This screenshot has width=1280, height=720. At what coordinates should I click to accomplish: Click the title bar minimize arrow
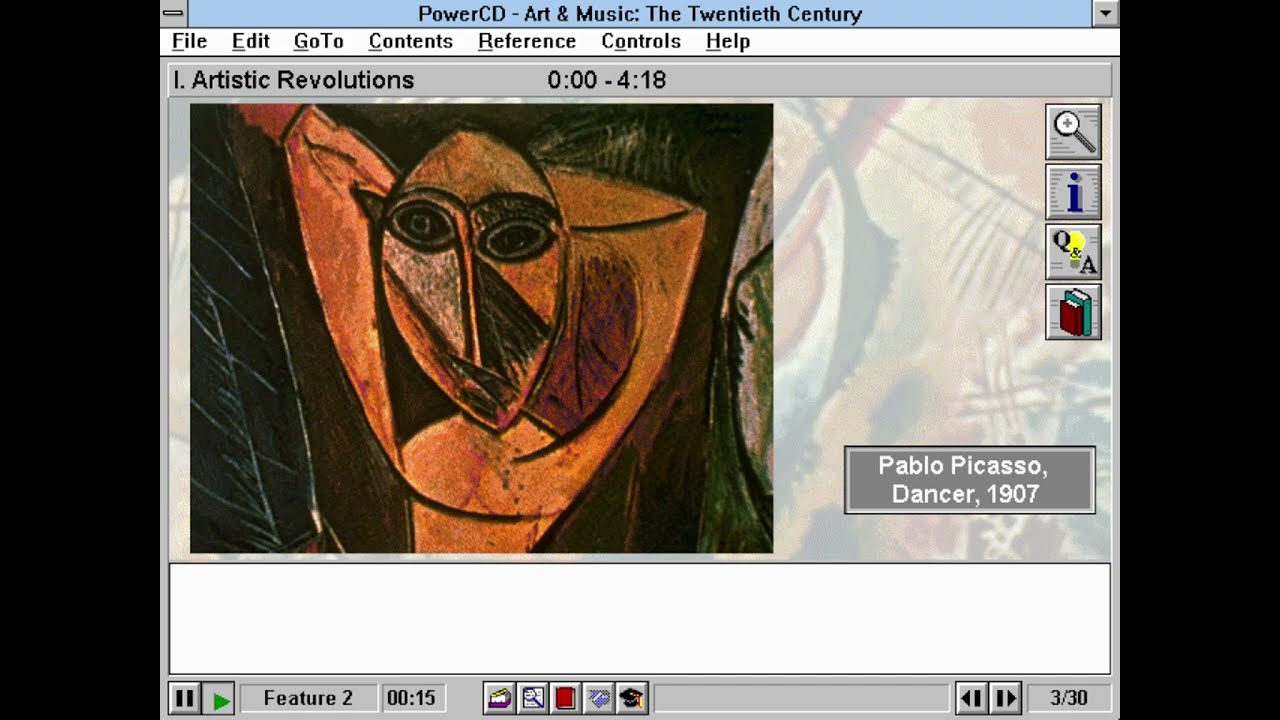pos(1106,13)
